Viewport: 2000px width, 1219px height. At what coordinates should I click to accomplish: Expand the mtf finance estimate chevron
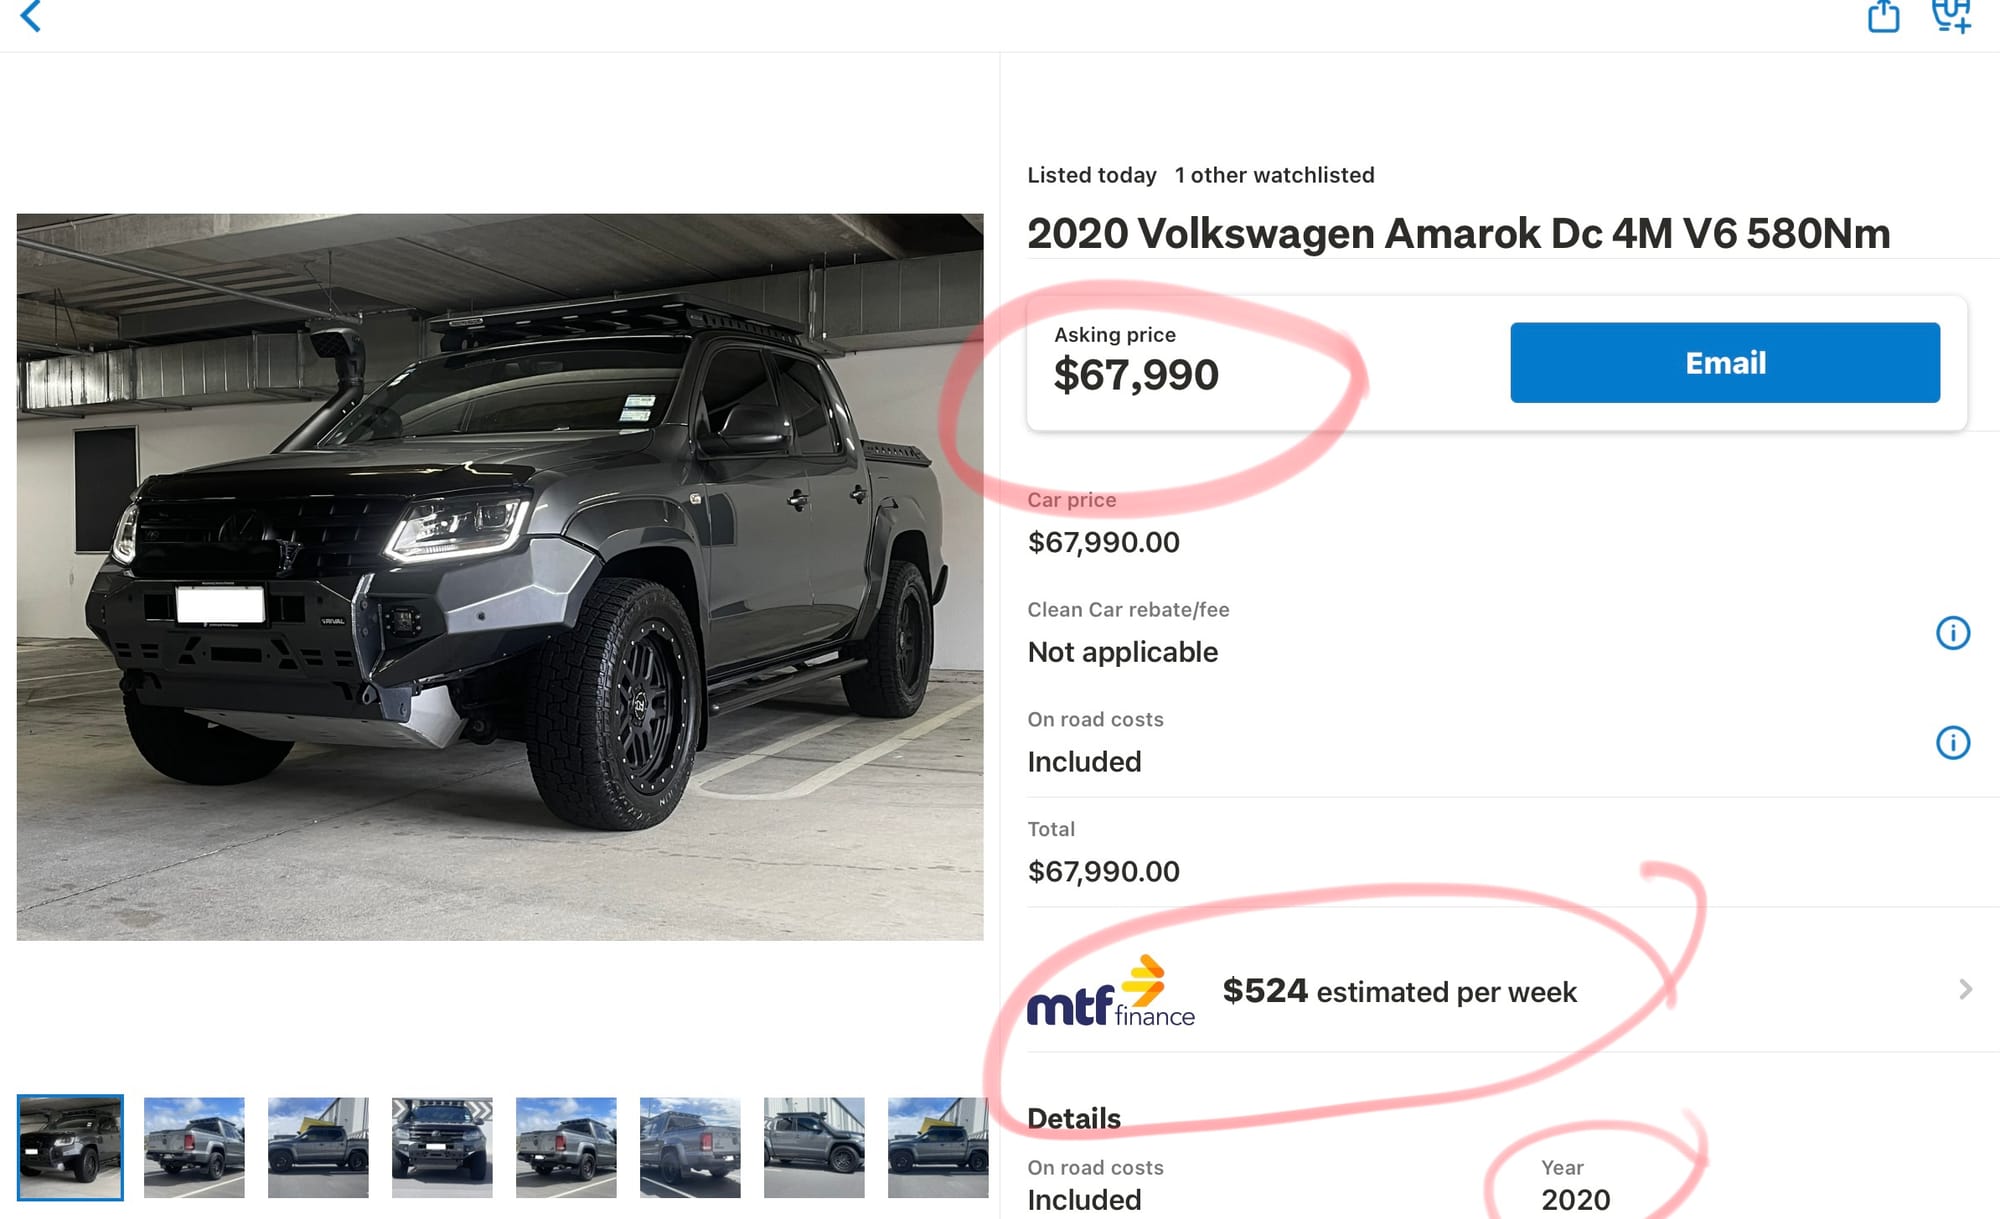(1965, 990)
